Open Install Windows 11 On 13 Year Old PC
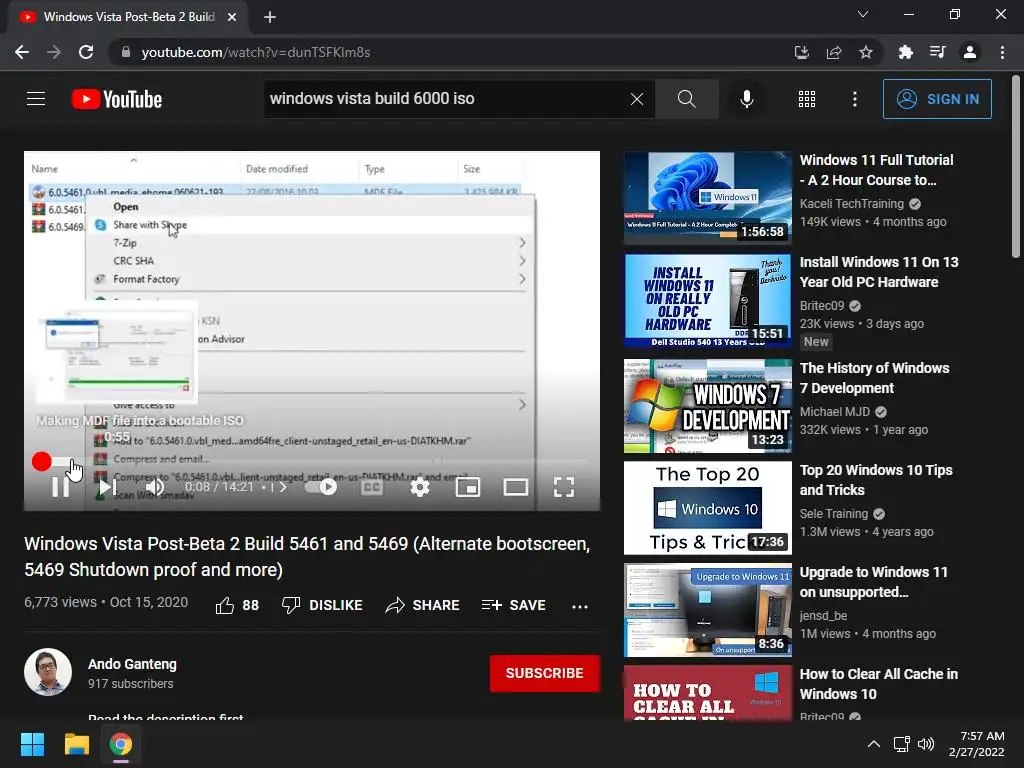The height and width of the screenshot is (768, 1024). [x=879, y=272]
